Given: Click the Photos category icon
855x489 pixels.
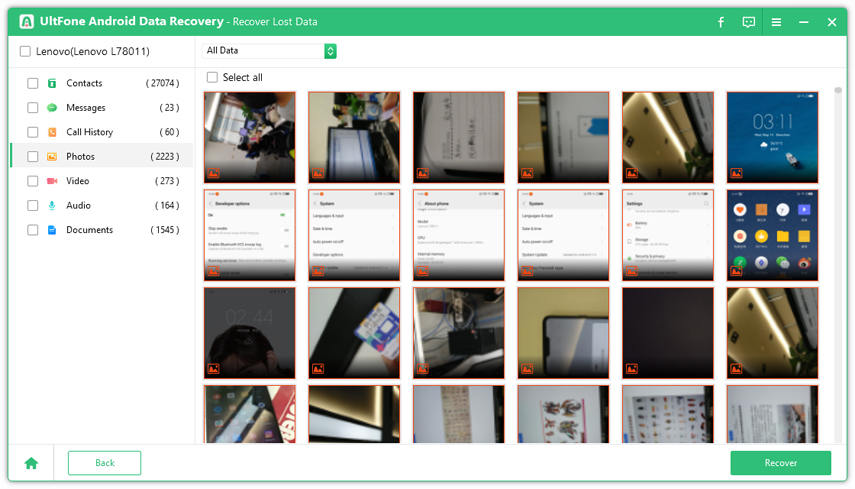Looking at the screenshot, I should tap(52, 156).
